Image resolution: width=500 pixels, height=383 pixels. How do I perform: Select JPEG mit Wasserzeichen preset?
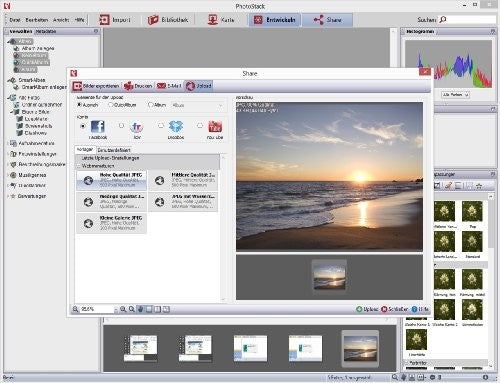183,202
